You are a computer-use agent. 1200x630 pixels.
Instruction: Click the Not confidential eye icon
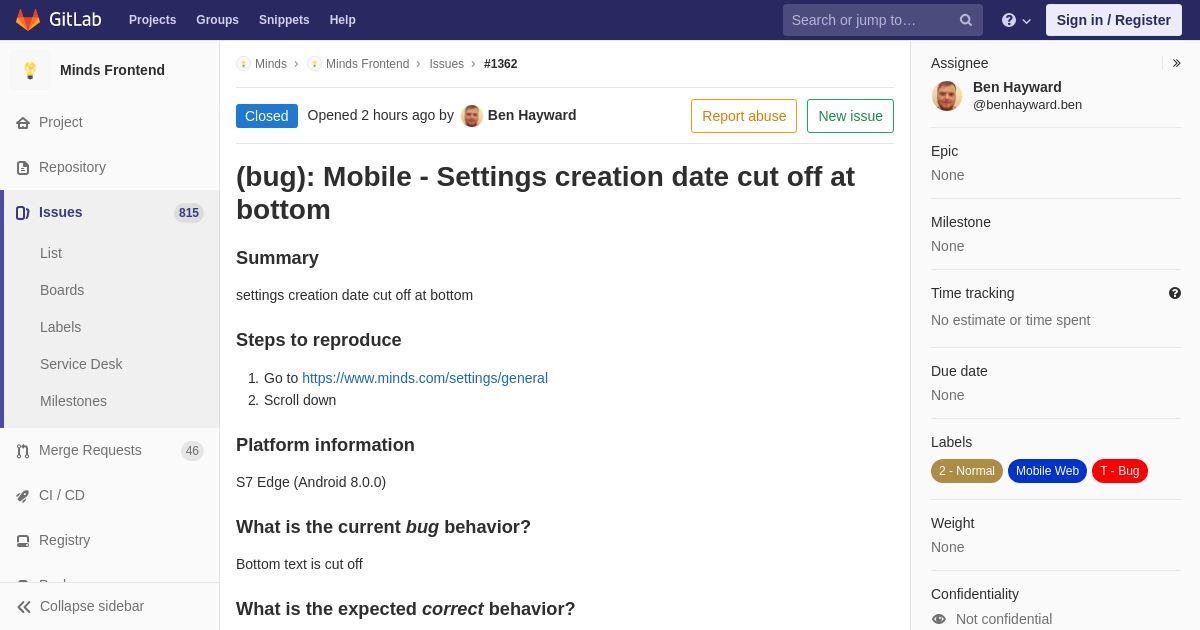[x=939, y=619]
